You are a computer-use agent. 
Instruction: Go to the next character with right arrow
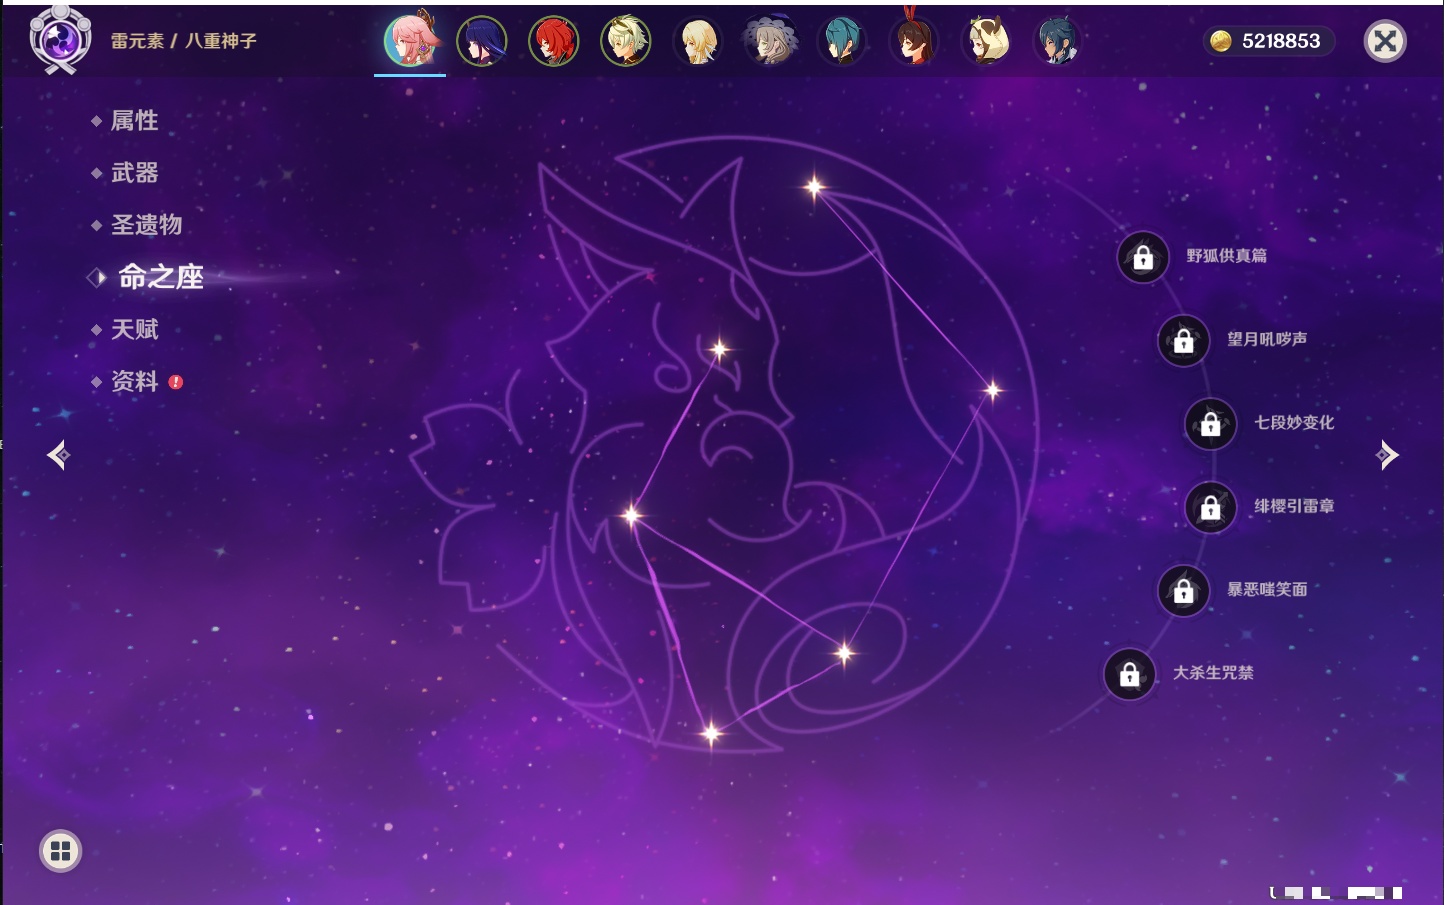point(1387,455)
